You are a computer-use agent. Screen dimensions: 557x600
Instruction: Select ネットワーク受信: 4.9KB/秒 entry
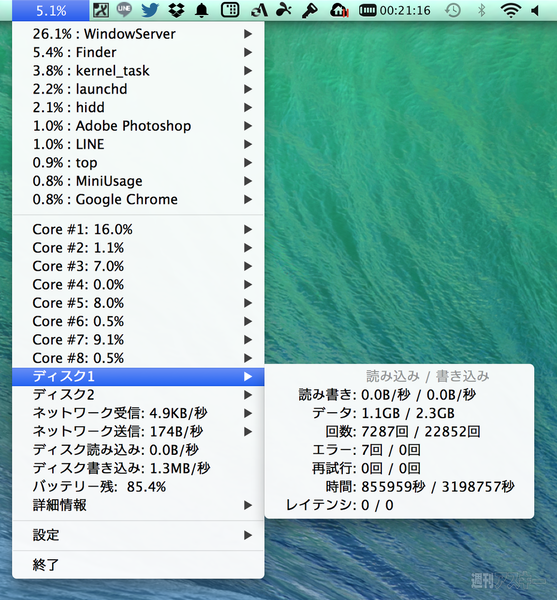(138, 413)
